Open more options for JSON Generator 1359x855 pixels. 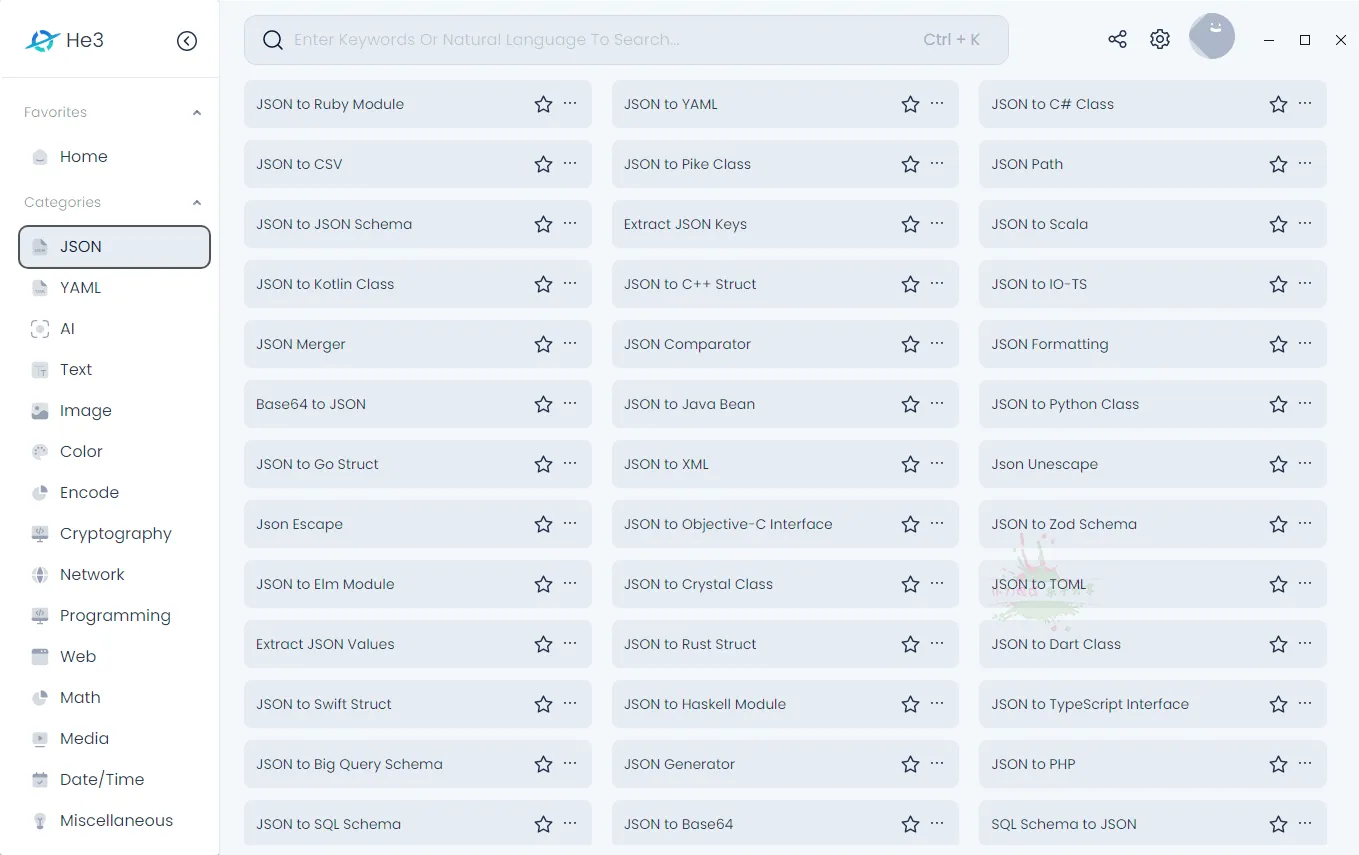(937, 763)
